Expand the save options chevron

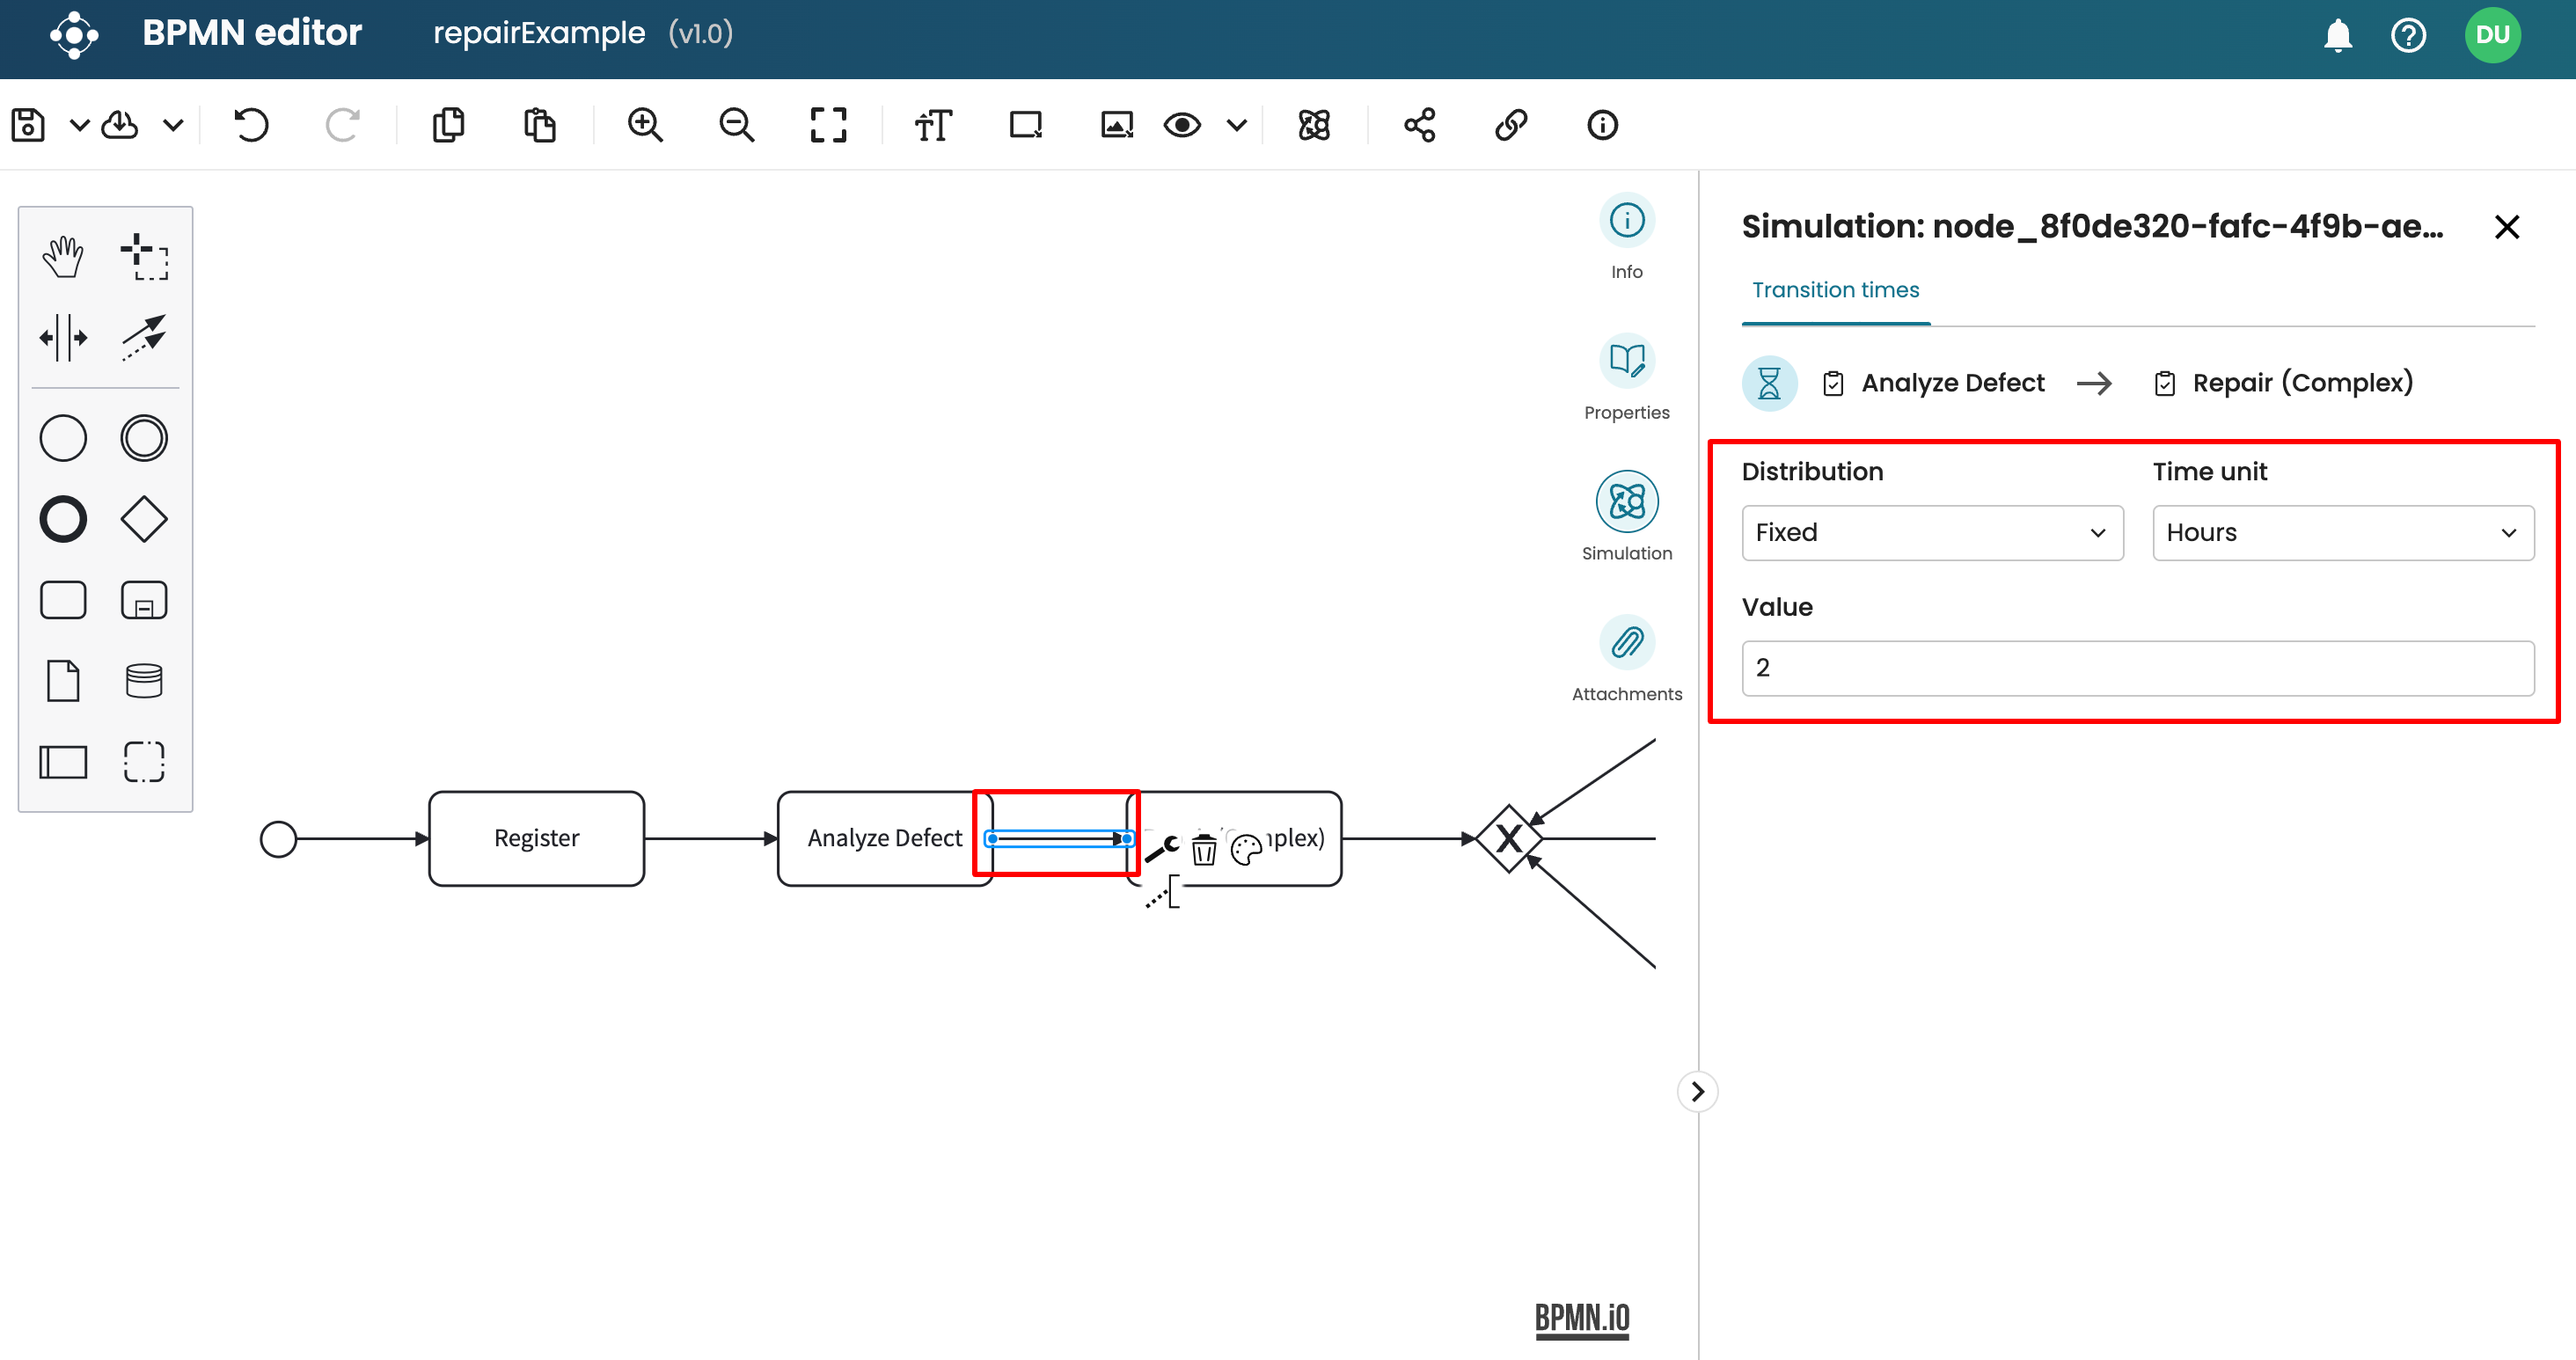79,125
